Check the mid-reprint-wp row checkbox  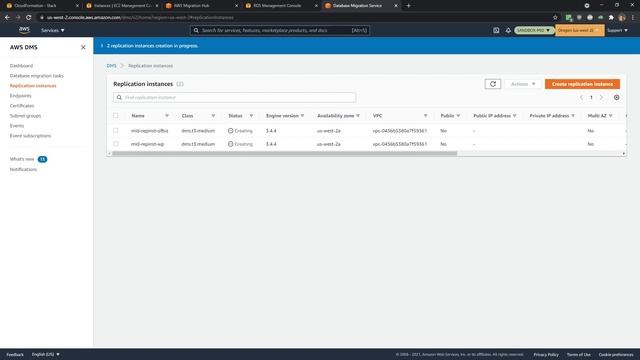tap(116, 144)
